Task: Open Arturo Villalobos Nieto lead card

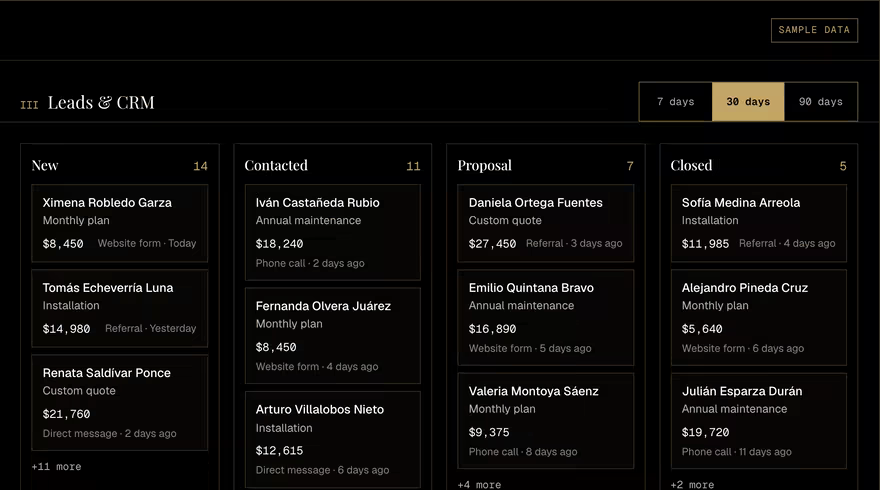Action: click(333, 439)
